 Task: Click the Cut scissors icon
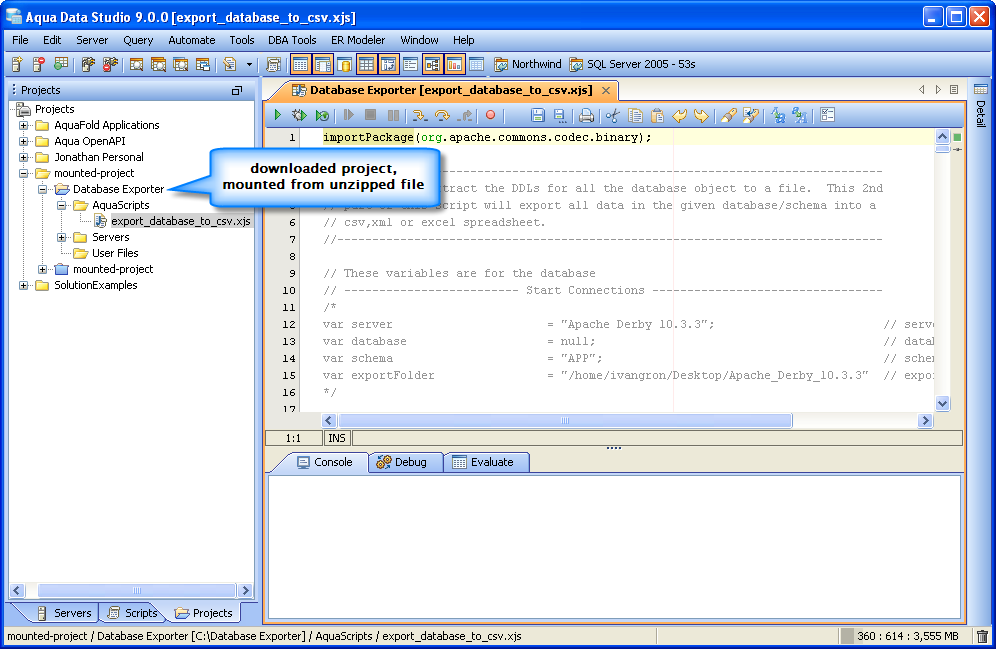point(612,115)
